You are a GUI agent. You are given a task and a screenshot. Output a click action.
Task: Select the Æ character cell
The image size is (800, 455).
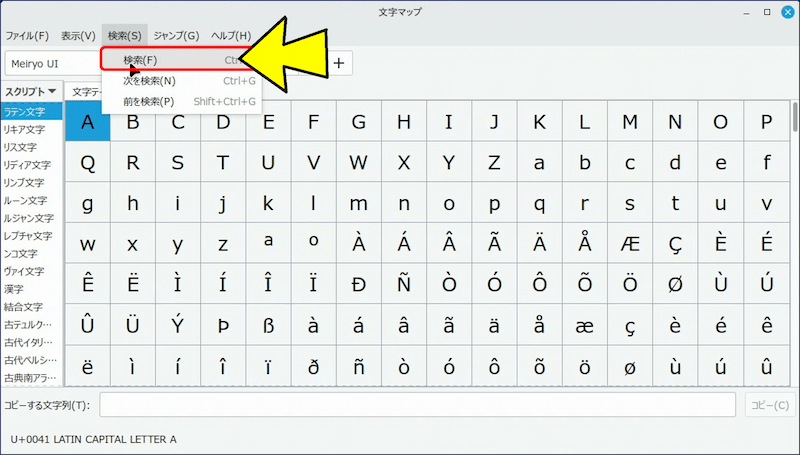pyautogui.click(x=630, y=243)
